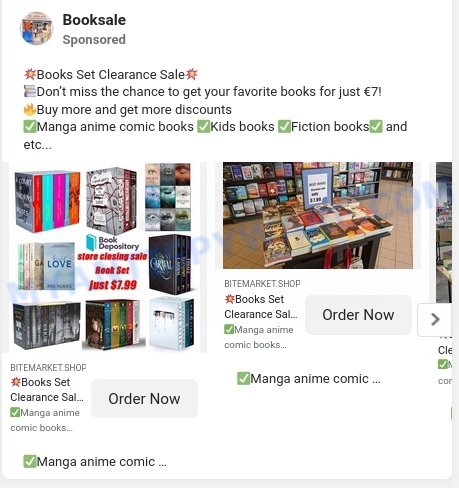Image resolution: width=459 pixels, height=489 pixels.
Task: Open the Booksale profile picture
Action: (37, 29)
